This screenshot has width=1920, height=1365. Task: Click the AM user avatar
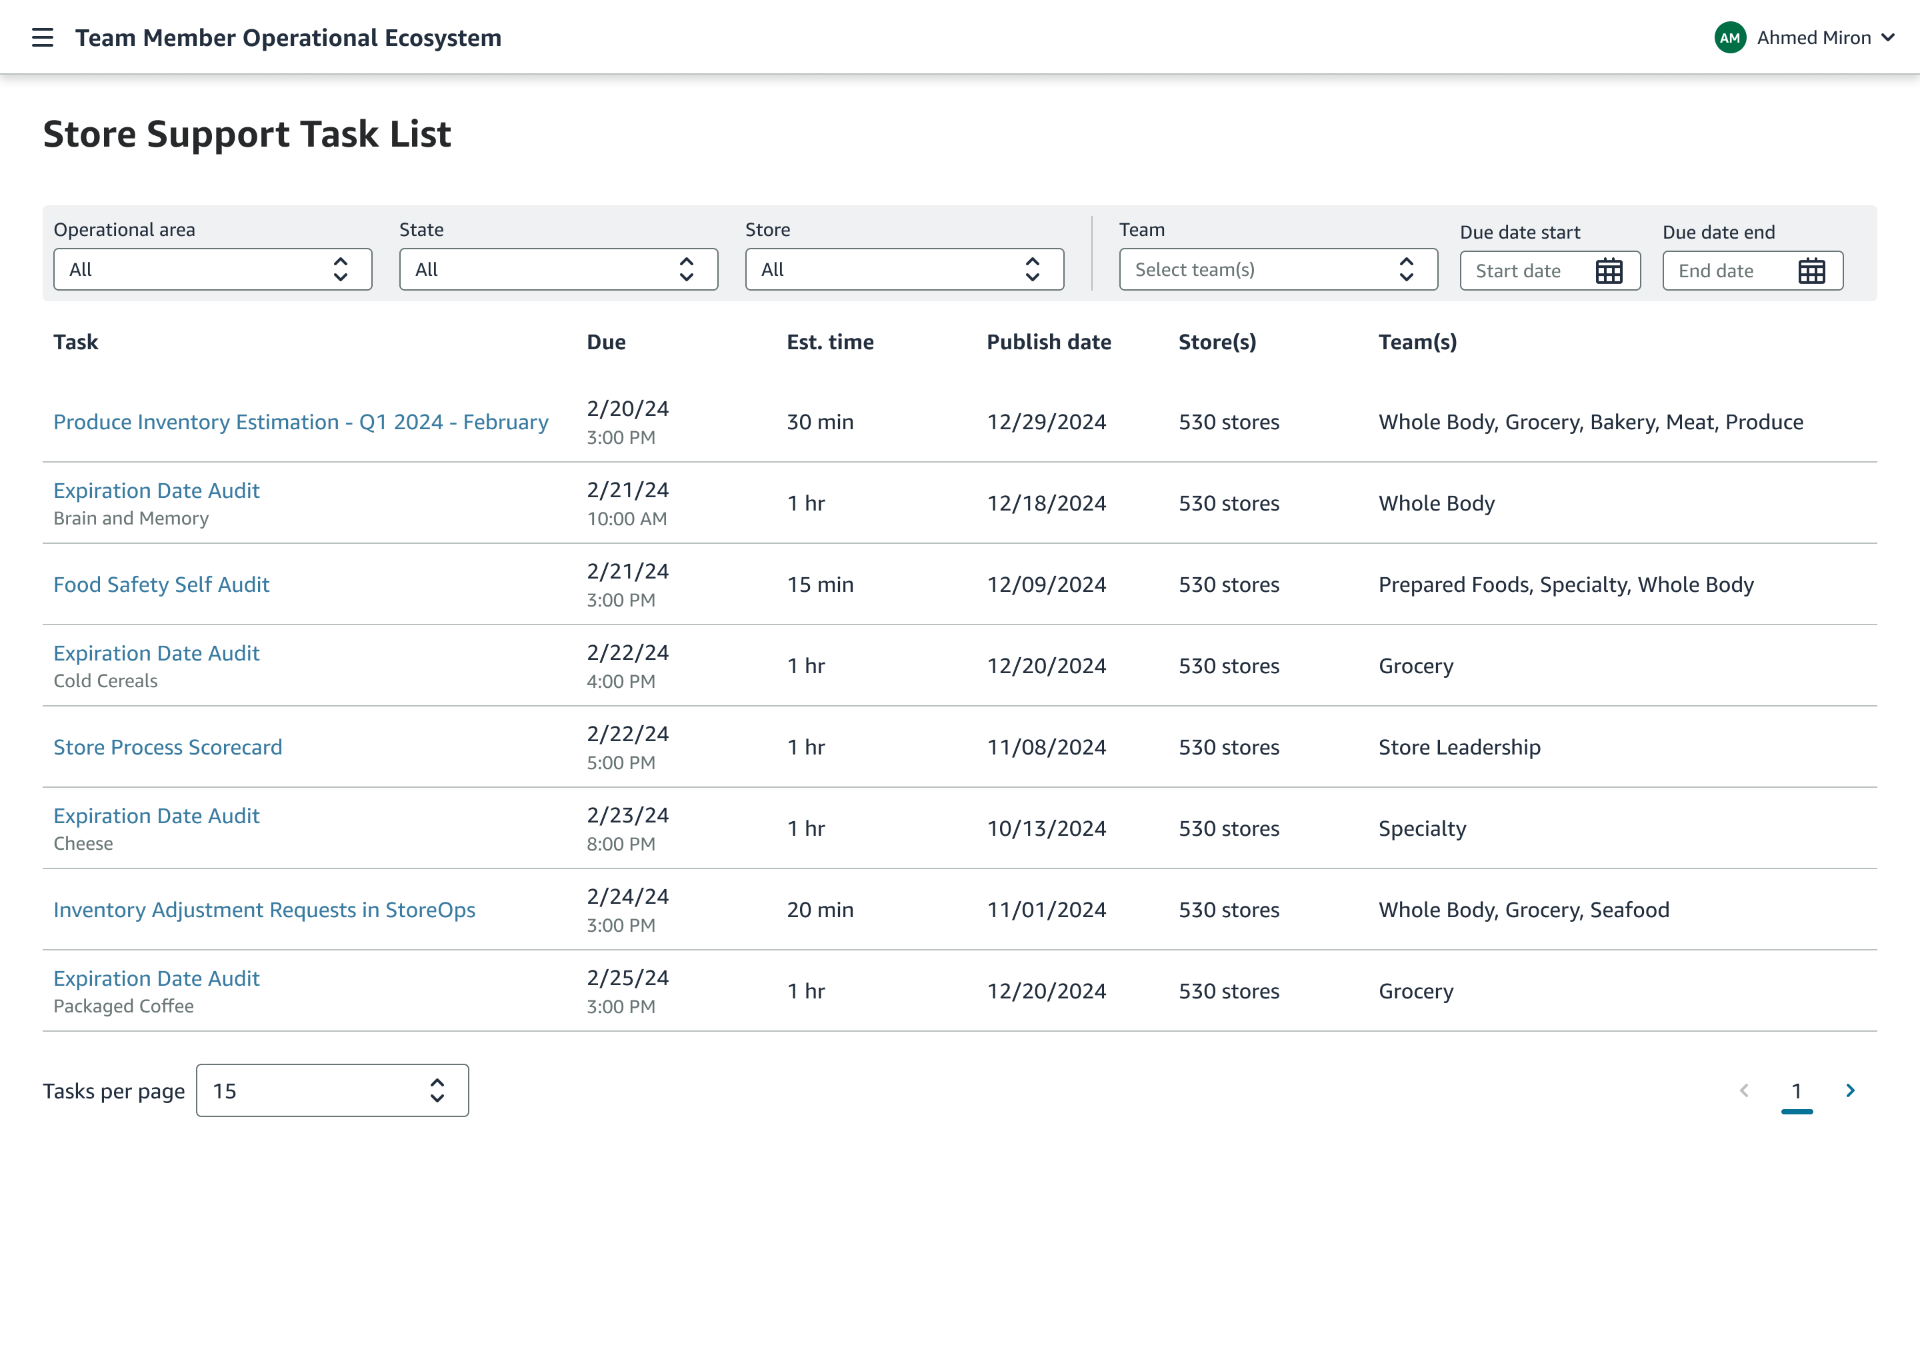[x=1730, y=38]
